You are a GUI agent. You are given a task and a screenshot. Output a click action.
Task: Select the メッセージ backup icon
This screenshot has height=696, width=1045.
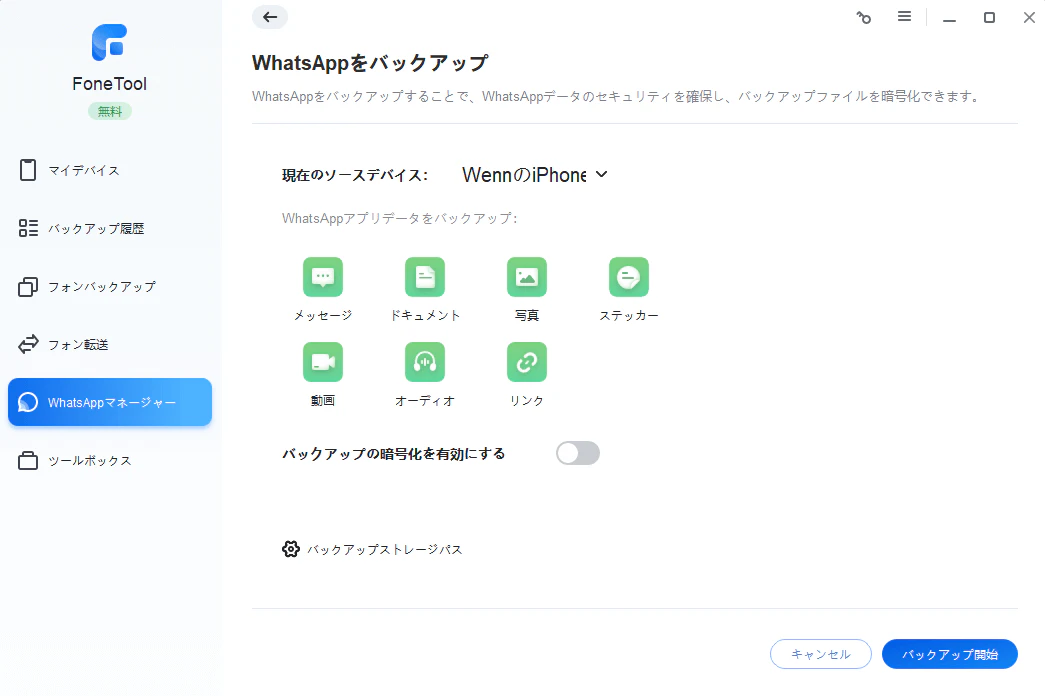coord(323,277)
